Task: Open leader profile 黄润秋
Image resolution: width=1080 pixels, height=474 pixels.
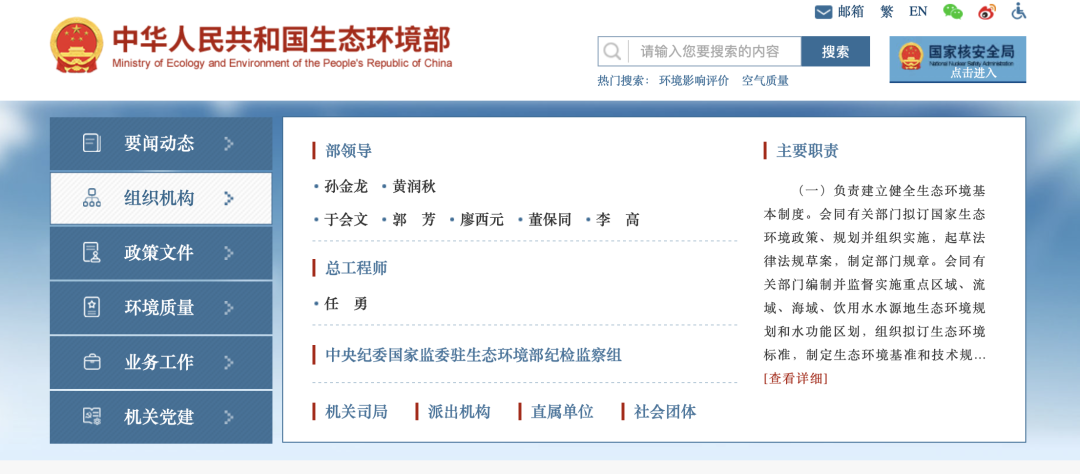Action: [x=414, y=187]
